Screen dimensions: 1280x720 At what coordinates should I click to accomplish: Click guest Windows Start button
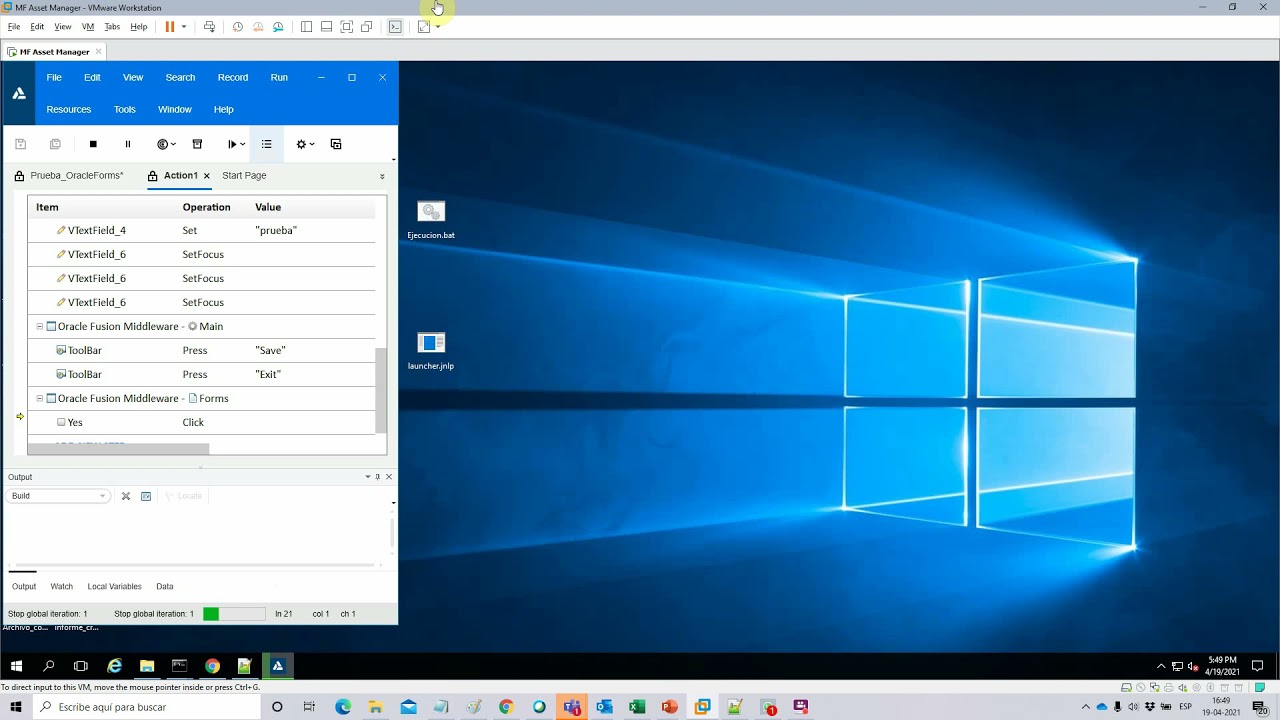pyautogui.click(x=16, y=666)
